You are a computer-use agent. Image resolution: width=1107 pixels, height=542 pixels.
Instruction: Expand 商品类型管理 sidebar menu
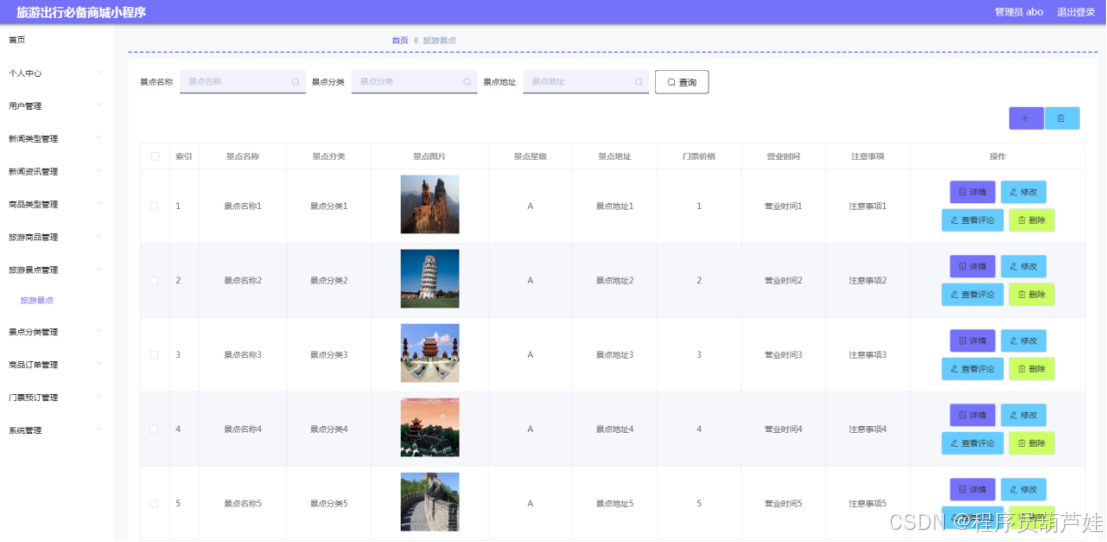point(56,205)
